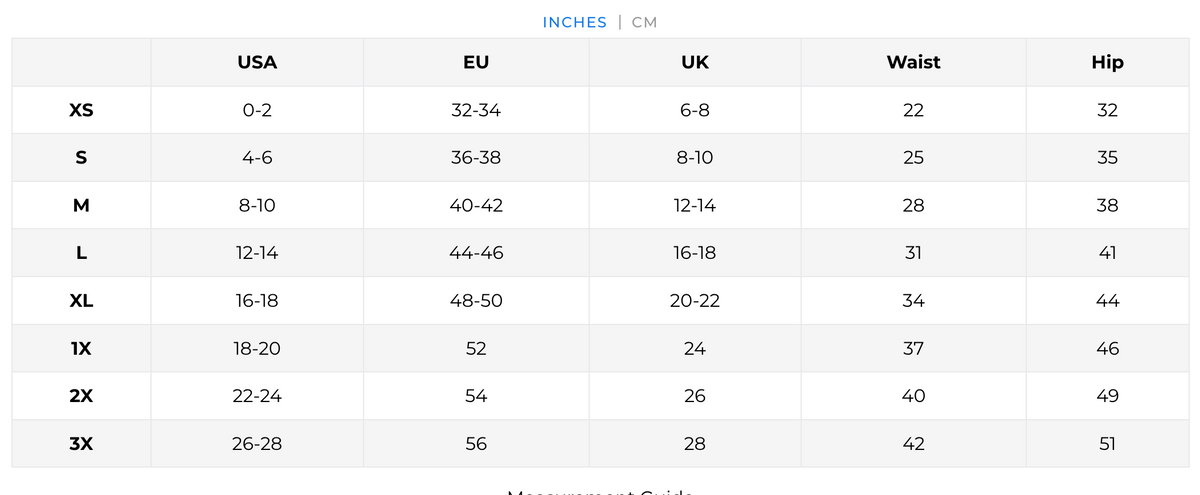Viewport: 1200px width, 495px height.
Task: Select the XL size row label
Action: click(x=81, y=301)
